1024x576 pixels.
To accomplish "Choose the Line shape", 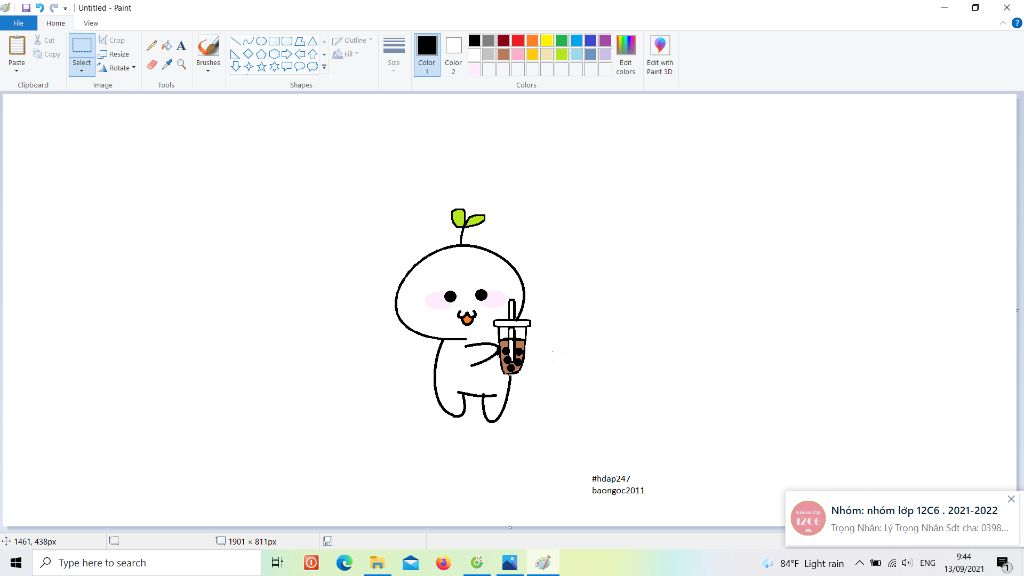I will (x=235, y=41).
